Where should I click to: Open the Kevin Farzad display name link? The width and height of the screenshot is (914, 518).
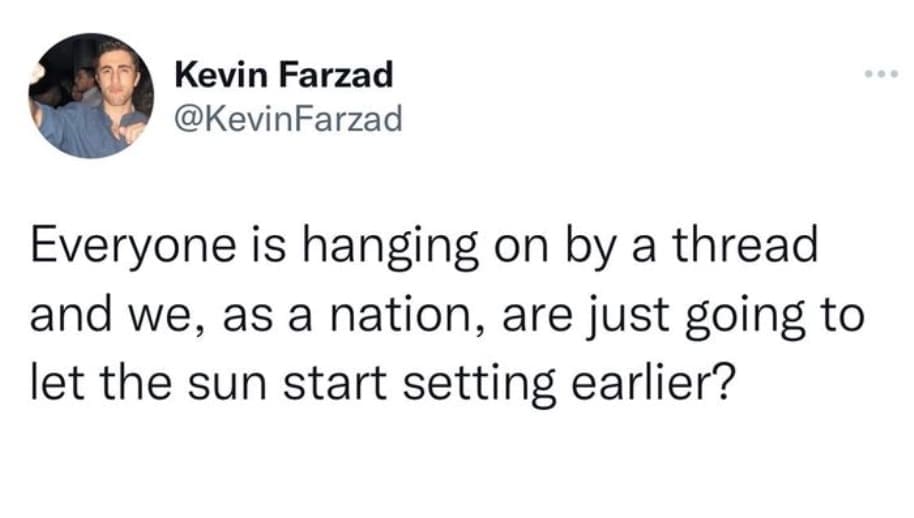(283, 74)
